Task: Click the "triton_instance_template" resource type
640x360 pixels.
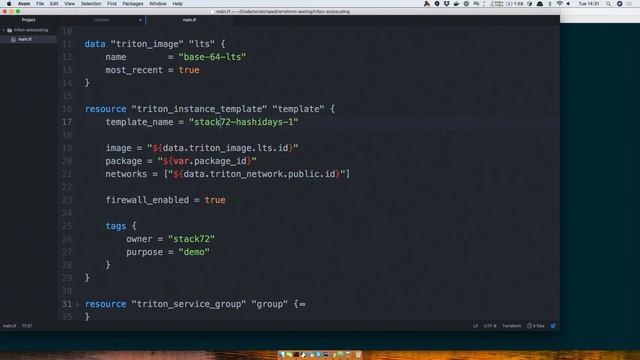Action: coord(199,109)
